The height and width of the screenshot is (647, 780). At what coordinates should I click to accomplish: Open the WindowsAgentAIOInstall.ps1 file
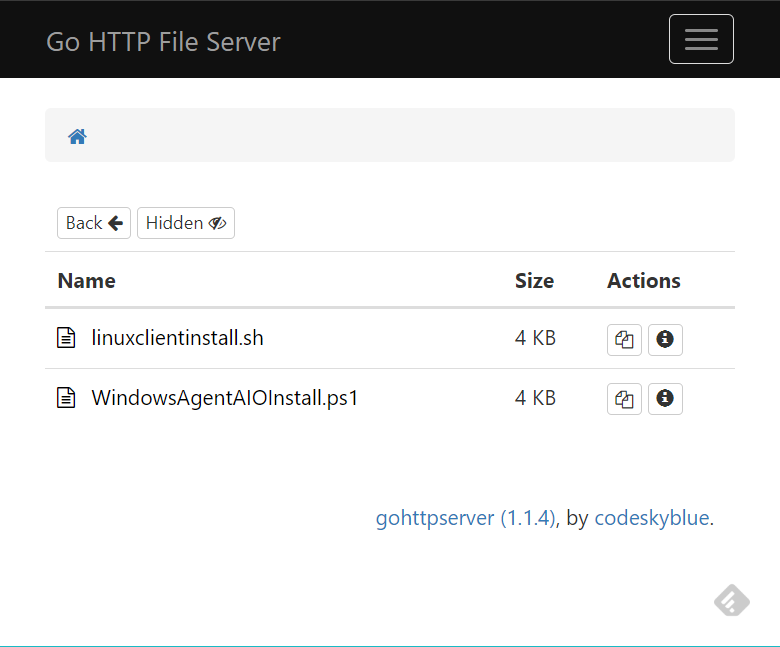coord(224,398)
